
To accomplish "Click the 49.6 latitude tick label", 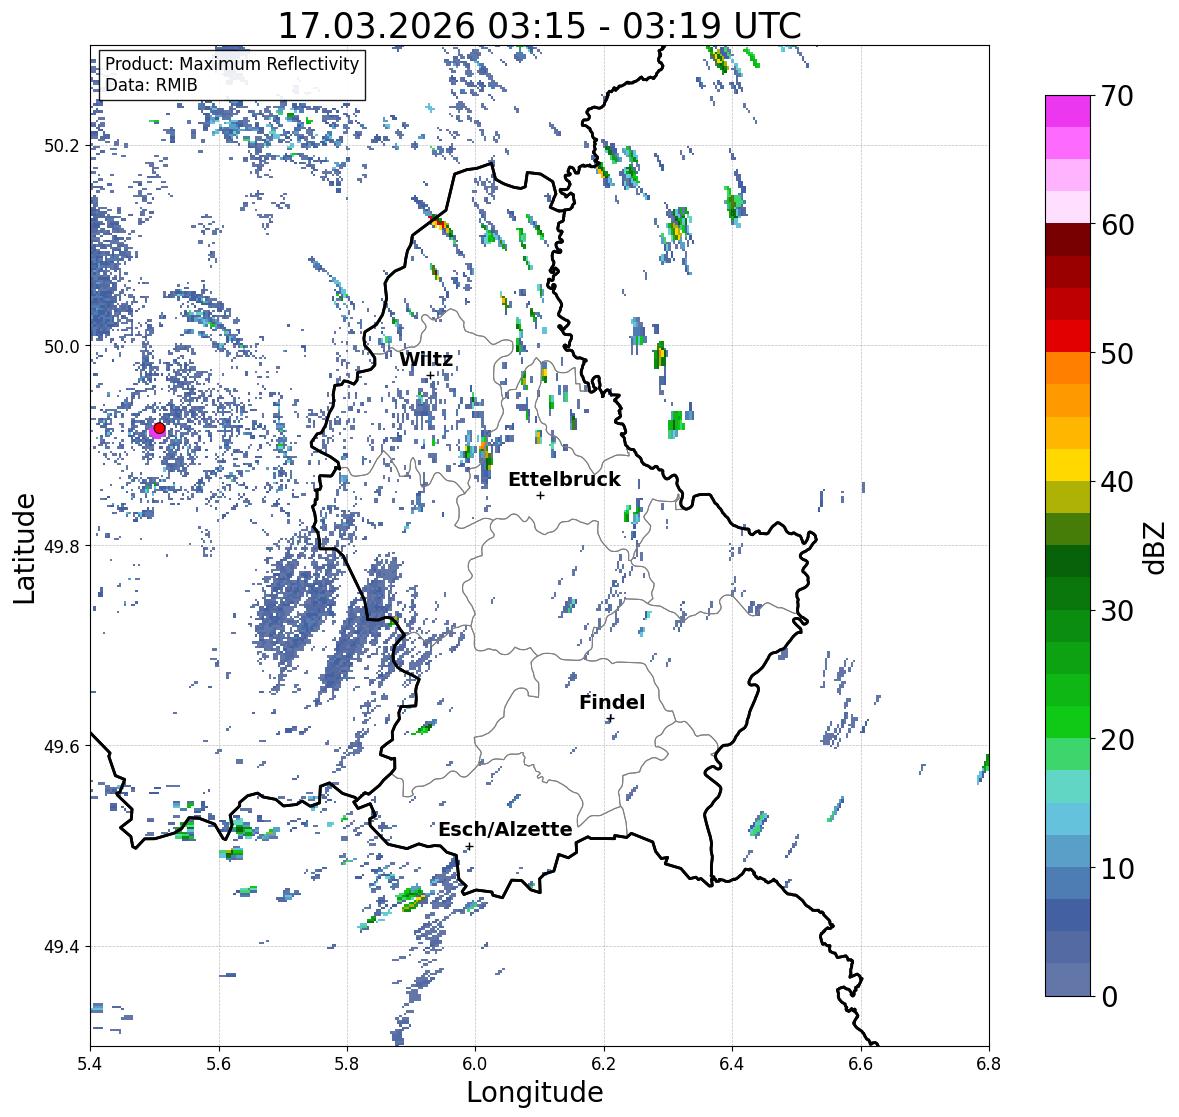I will 62,746.
